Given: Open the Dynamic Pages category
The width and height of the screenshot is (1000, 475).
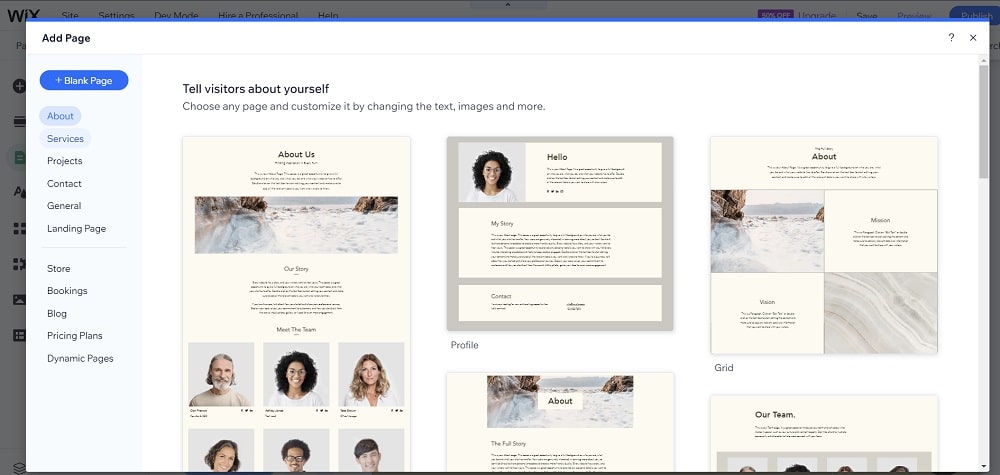Looking at the screenshot, I should 80,358.
